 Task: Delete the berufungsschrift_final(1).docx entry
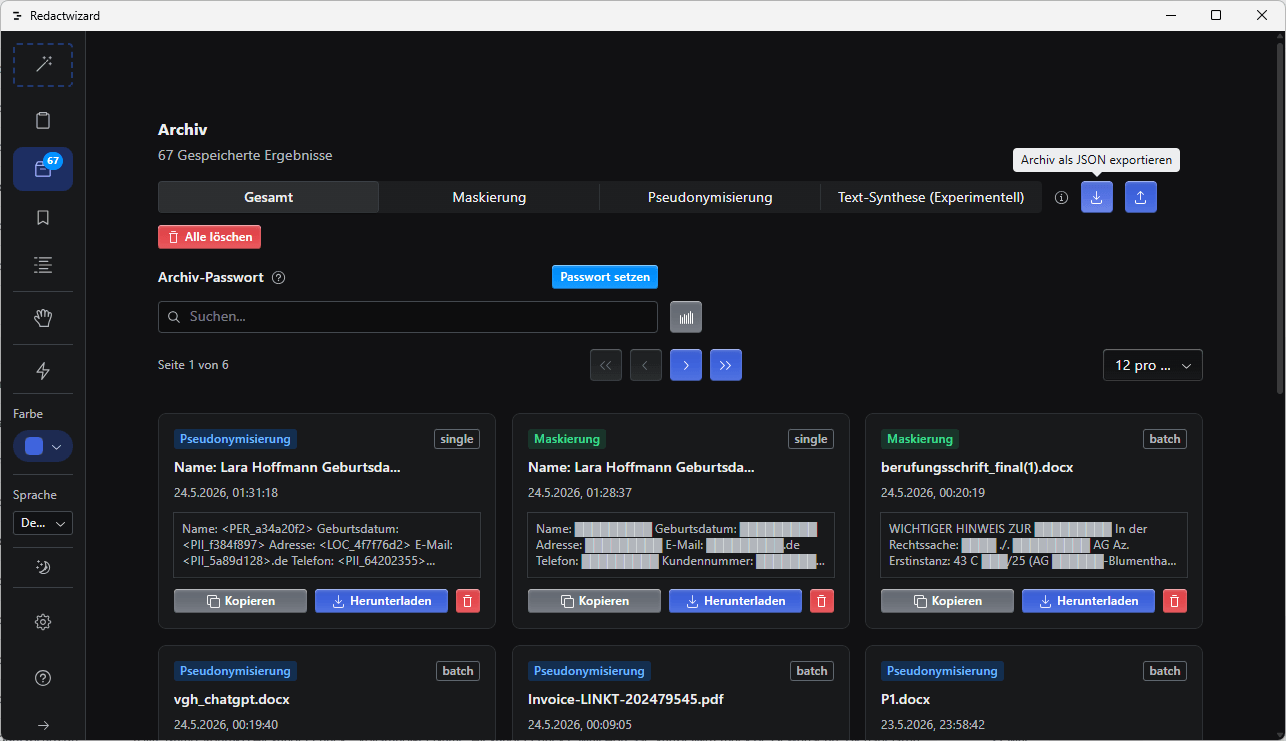point(1175,601)
